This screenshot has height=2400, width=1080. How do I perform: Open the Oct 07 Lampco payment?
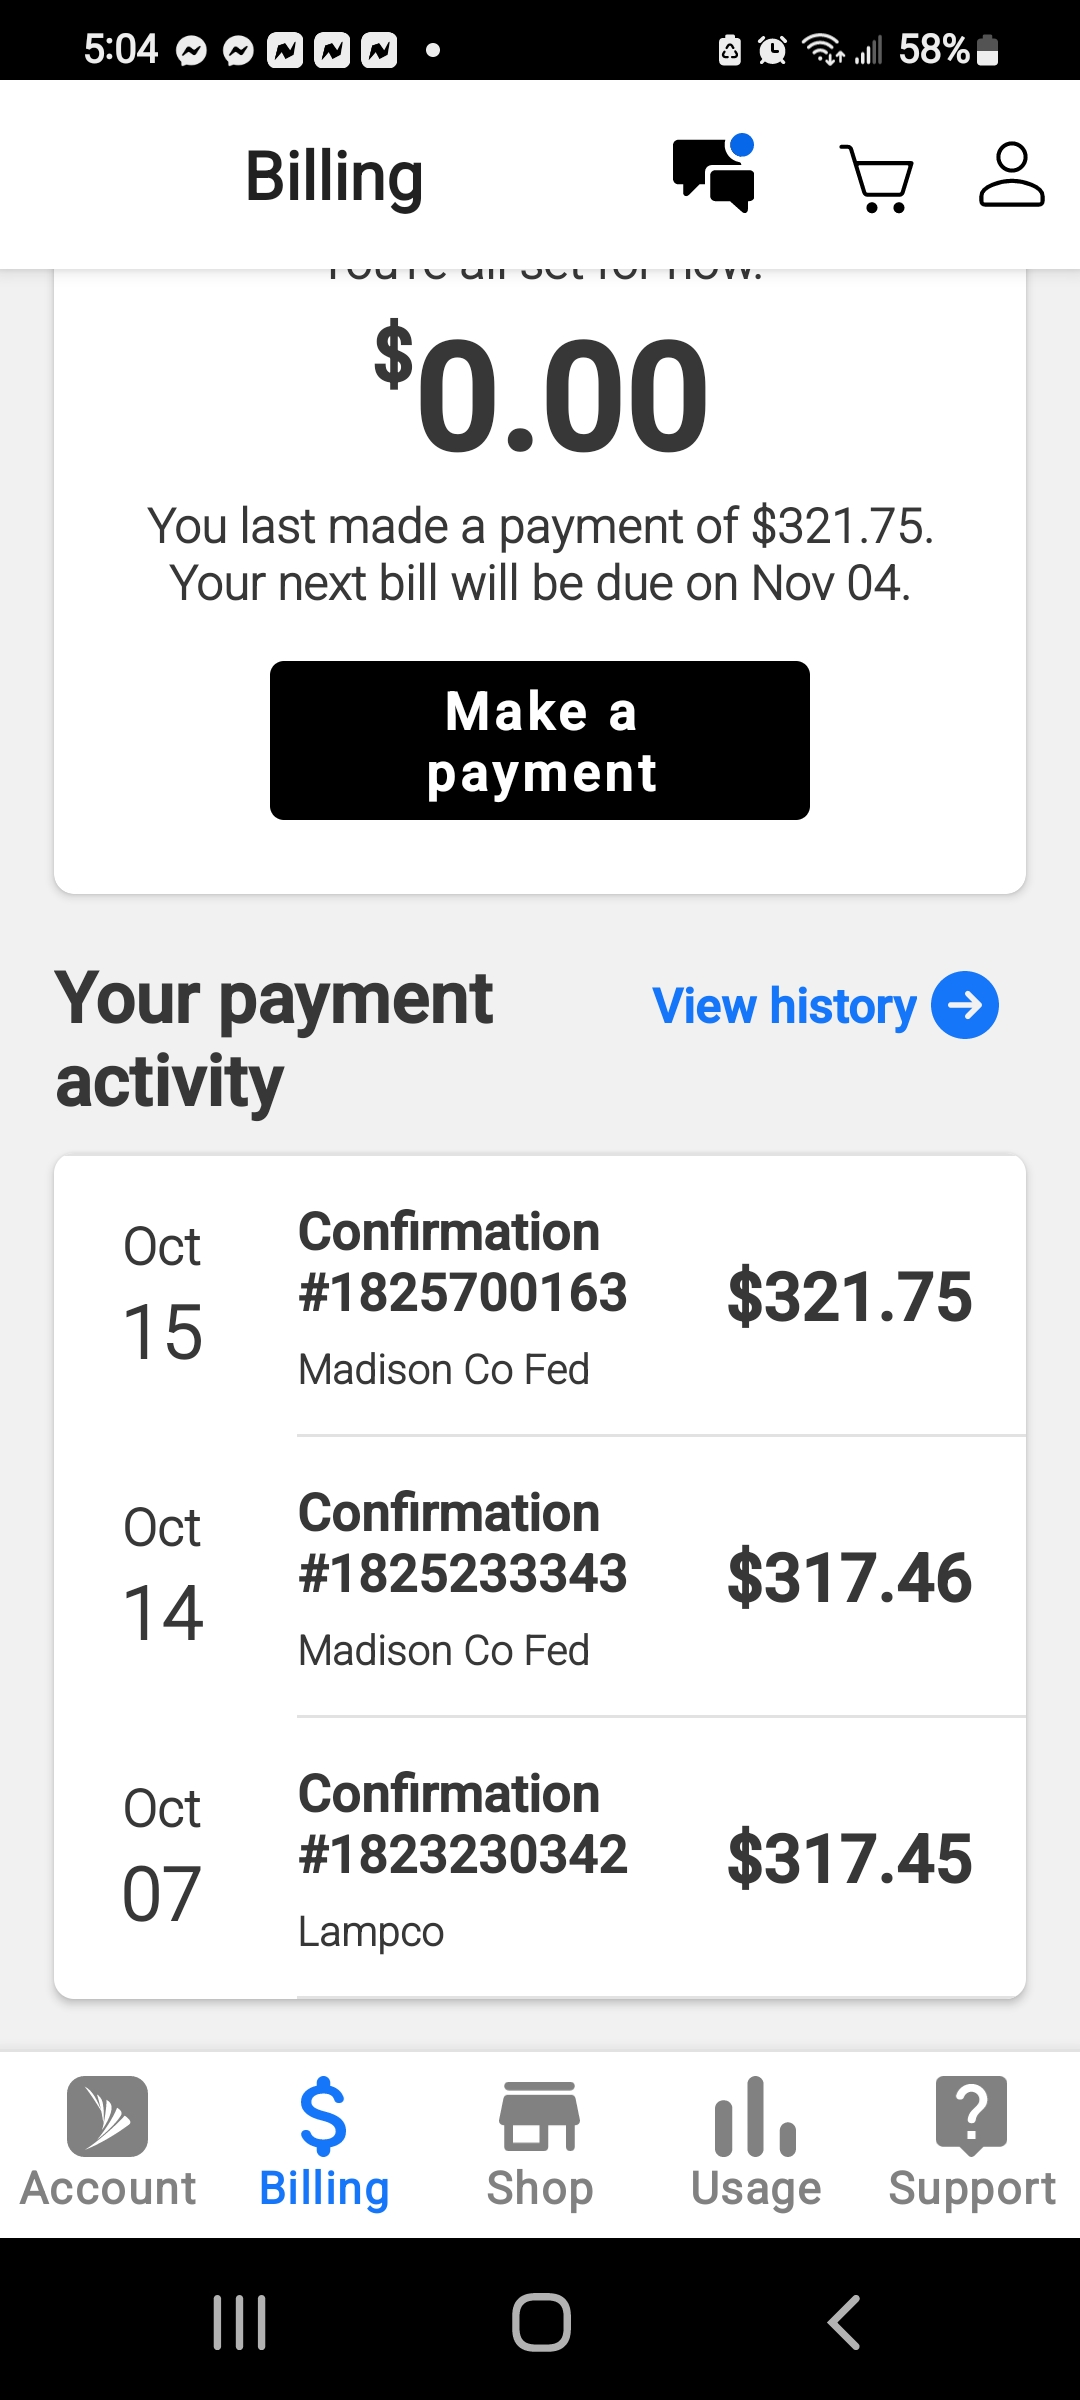pyautogui.click(x=540, y=1858)
